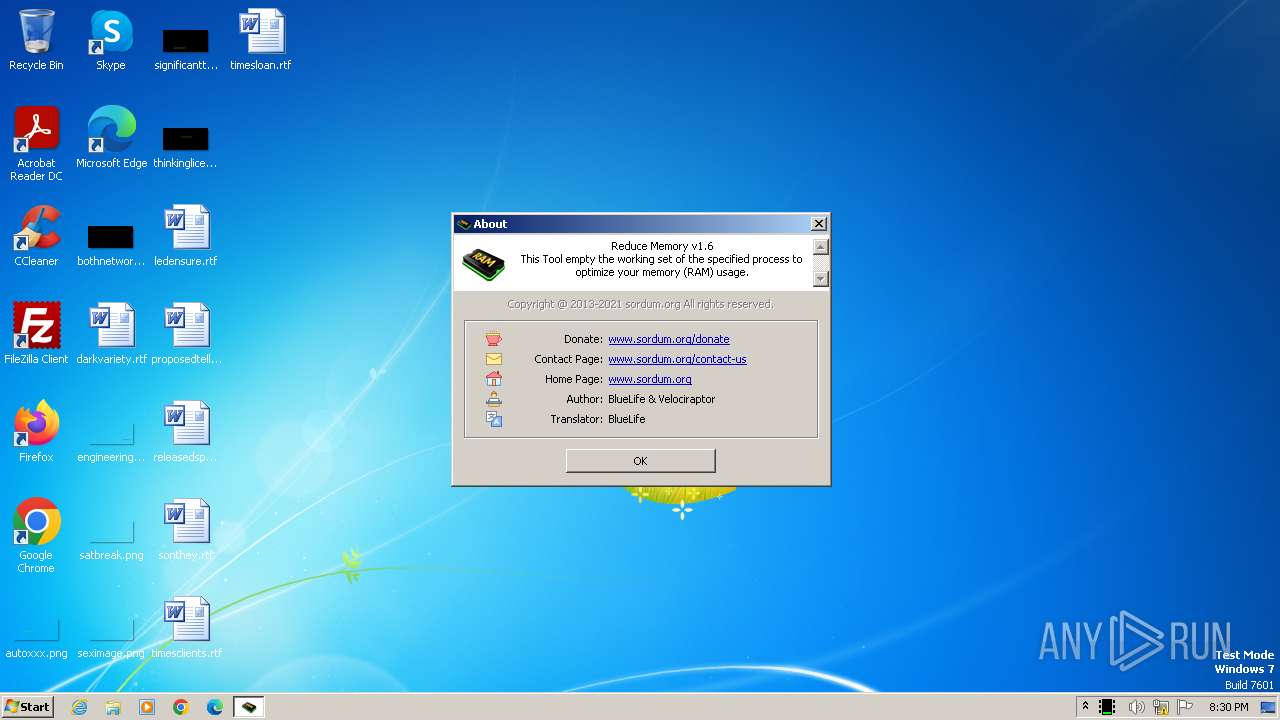This screenshot has width=1280, height=720.
Task: Select the timesclients.rtf document icon
Action: pos(186,628)
